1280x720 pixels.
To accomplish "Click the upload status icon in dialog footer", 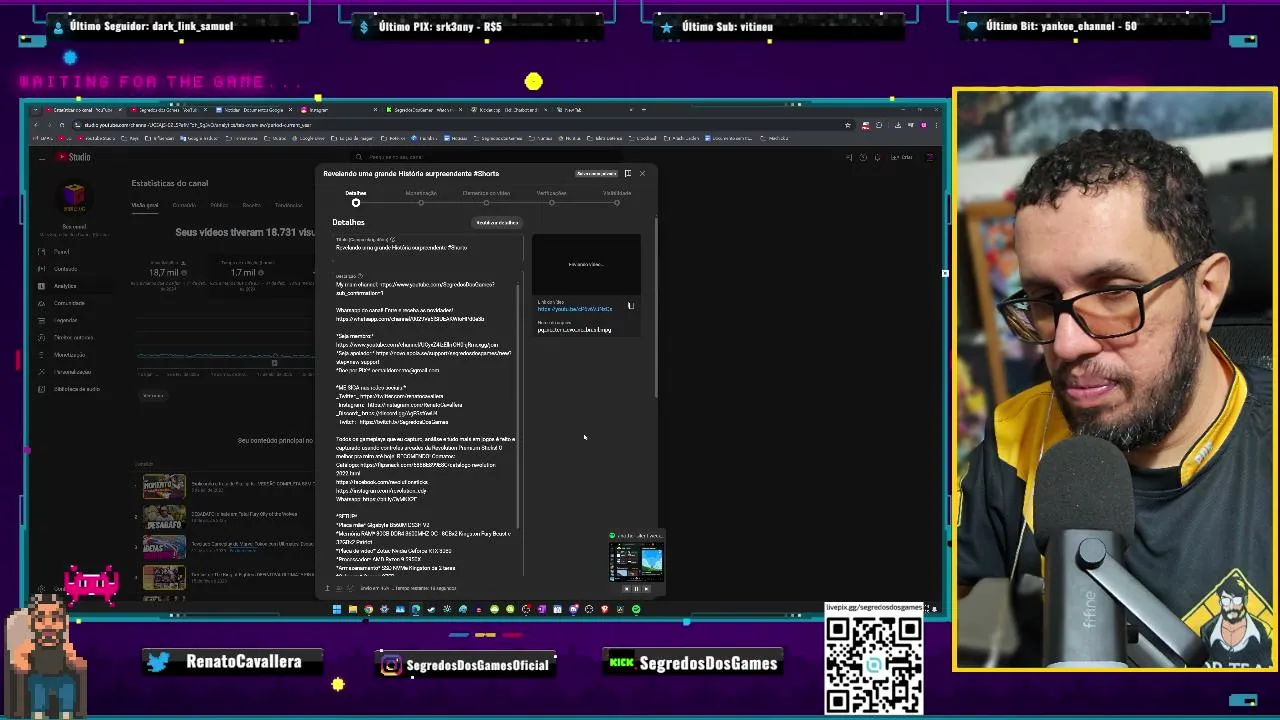I will click(327, 588).
